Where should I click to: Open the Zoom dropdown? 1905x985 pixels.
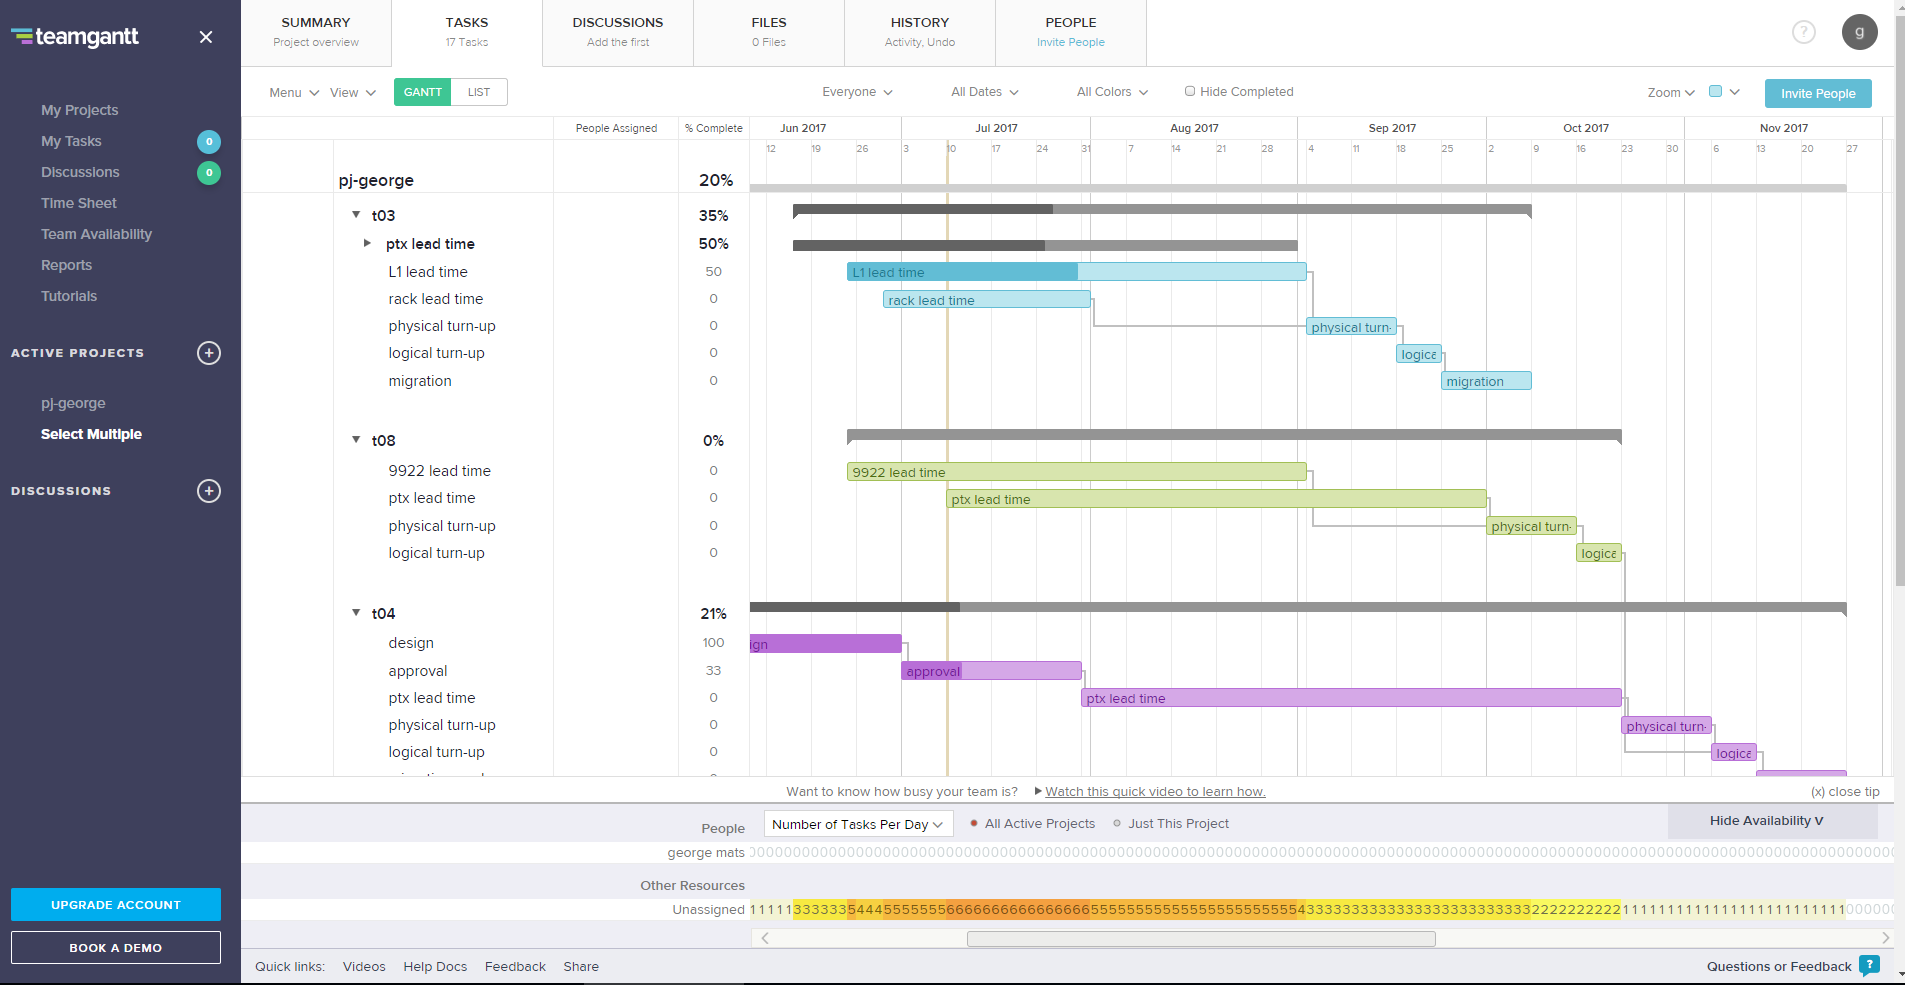click(x=1671, y=93)
